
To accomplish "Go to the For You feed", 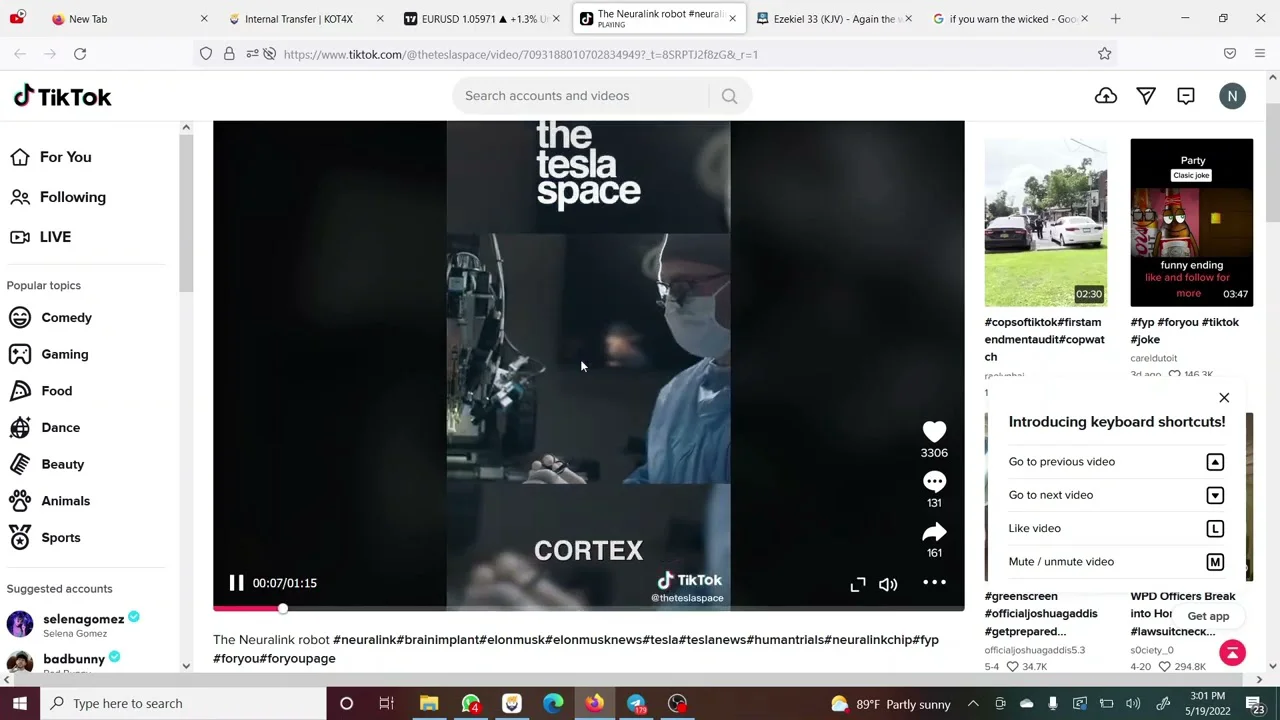I will click(50, 157).
